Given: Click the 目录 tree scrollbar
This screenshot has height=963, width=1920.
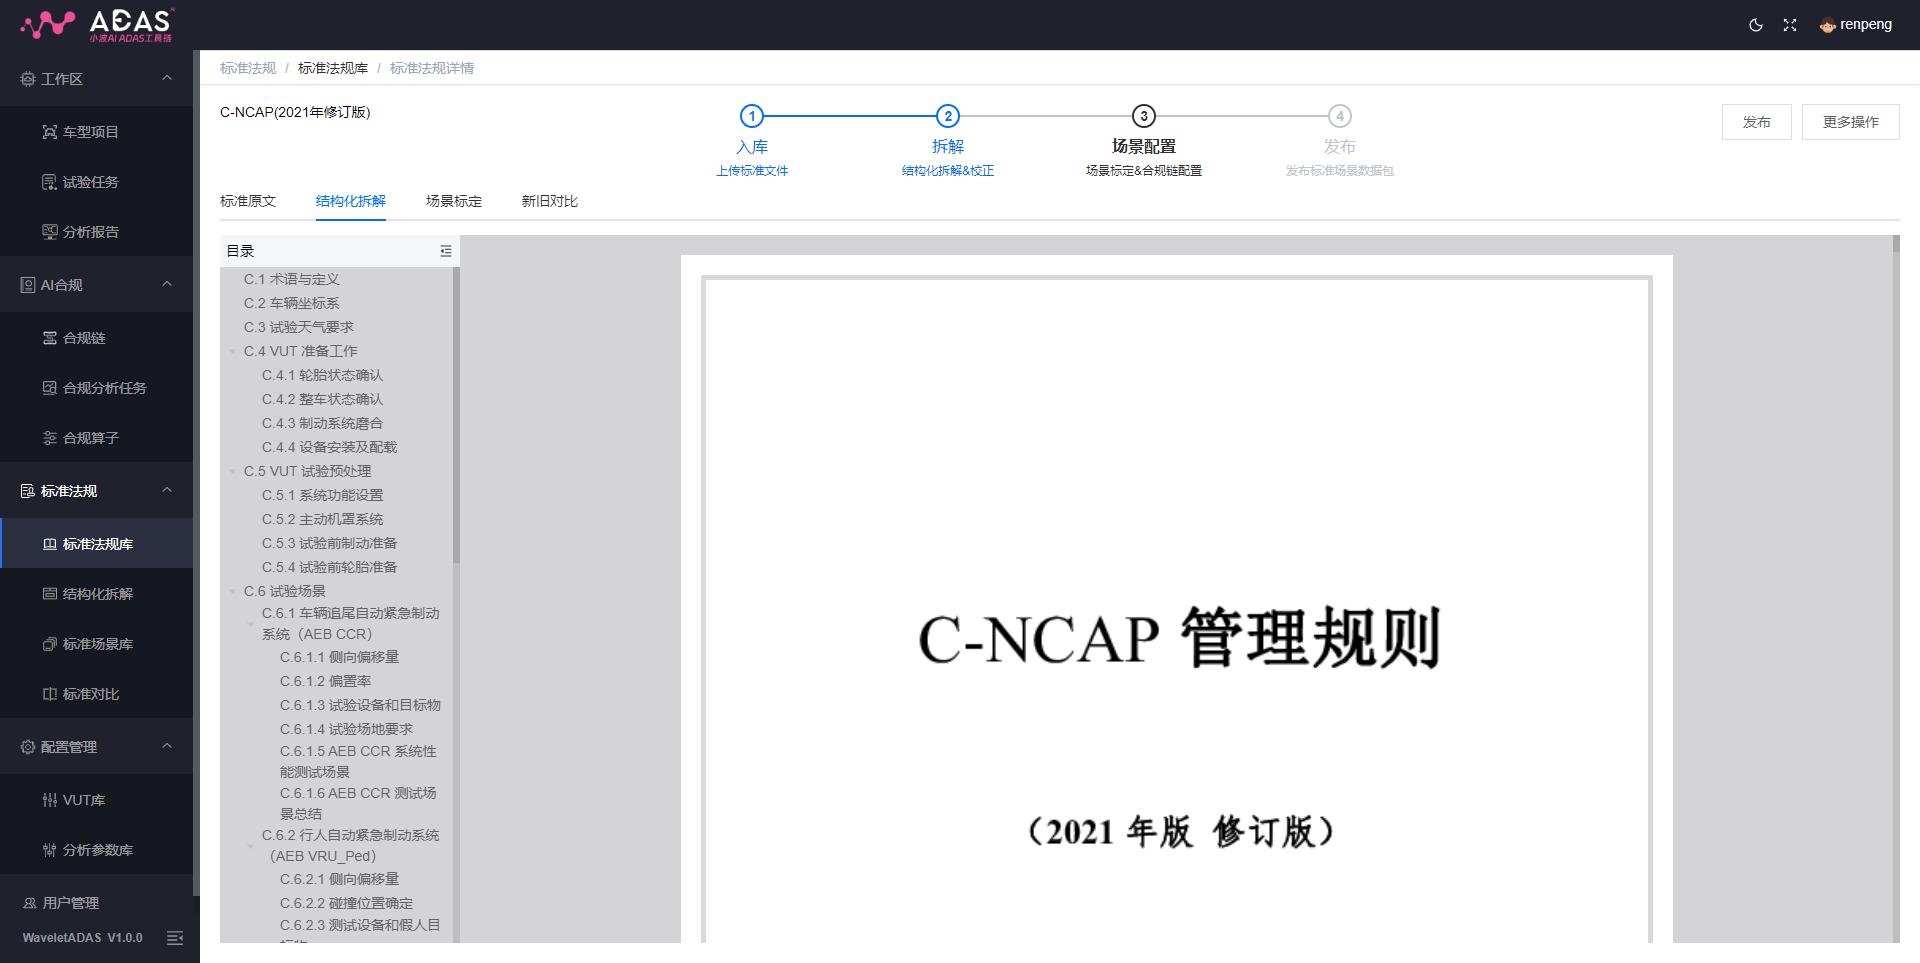Looking at the screenshot, I should click(x=456, y=415).
